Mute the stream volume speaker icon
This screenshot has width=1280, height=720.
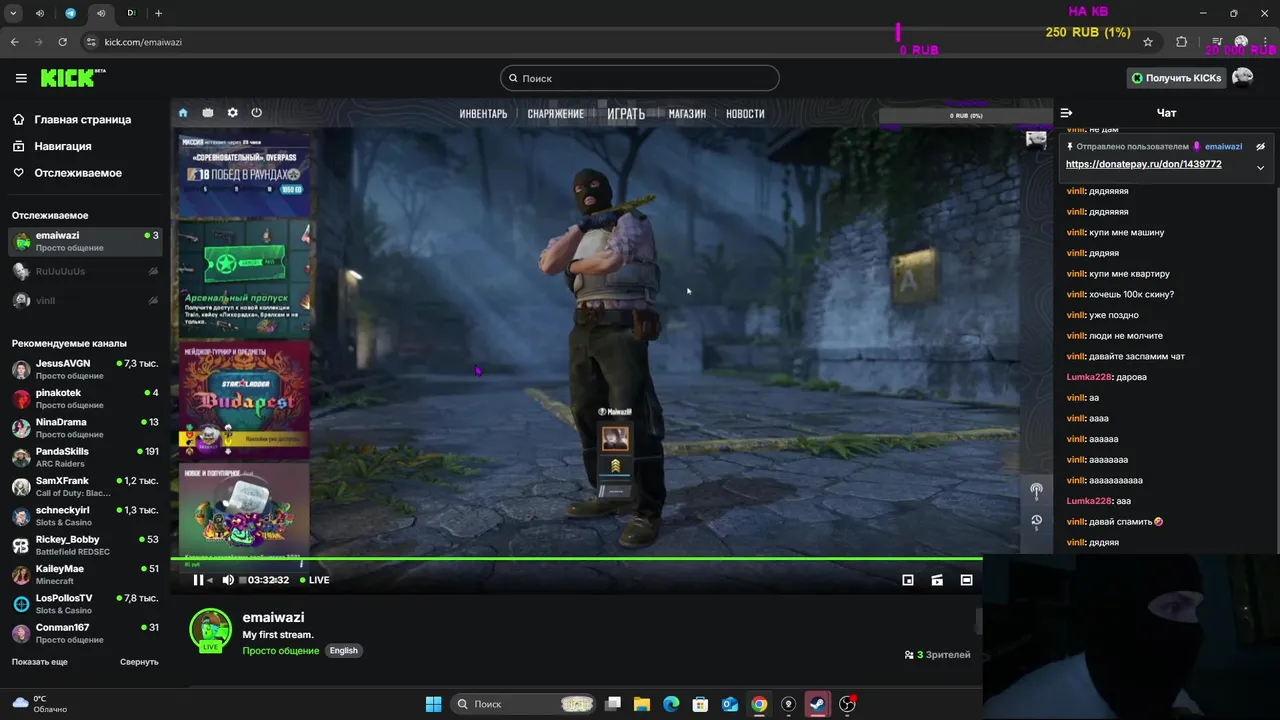(228, 580)
